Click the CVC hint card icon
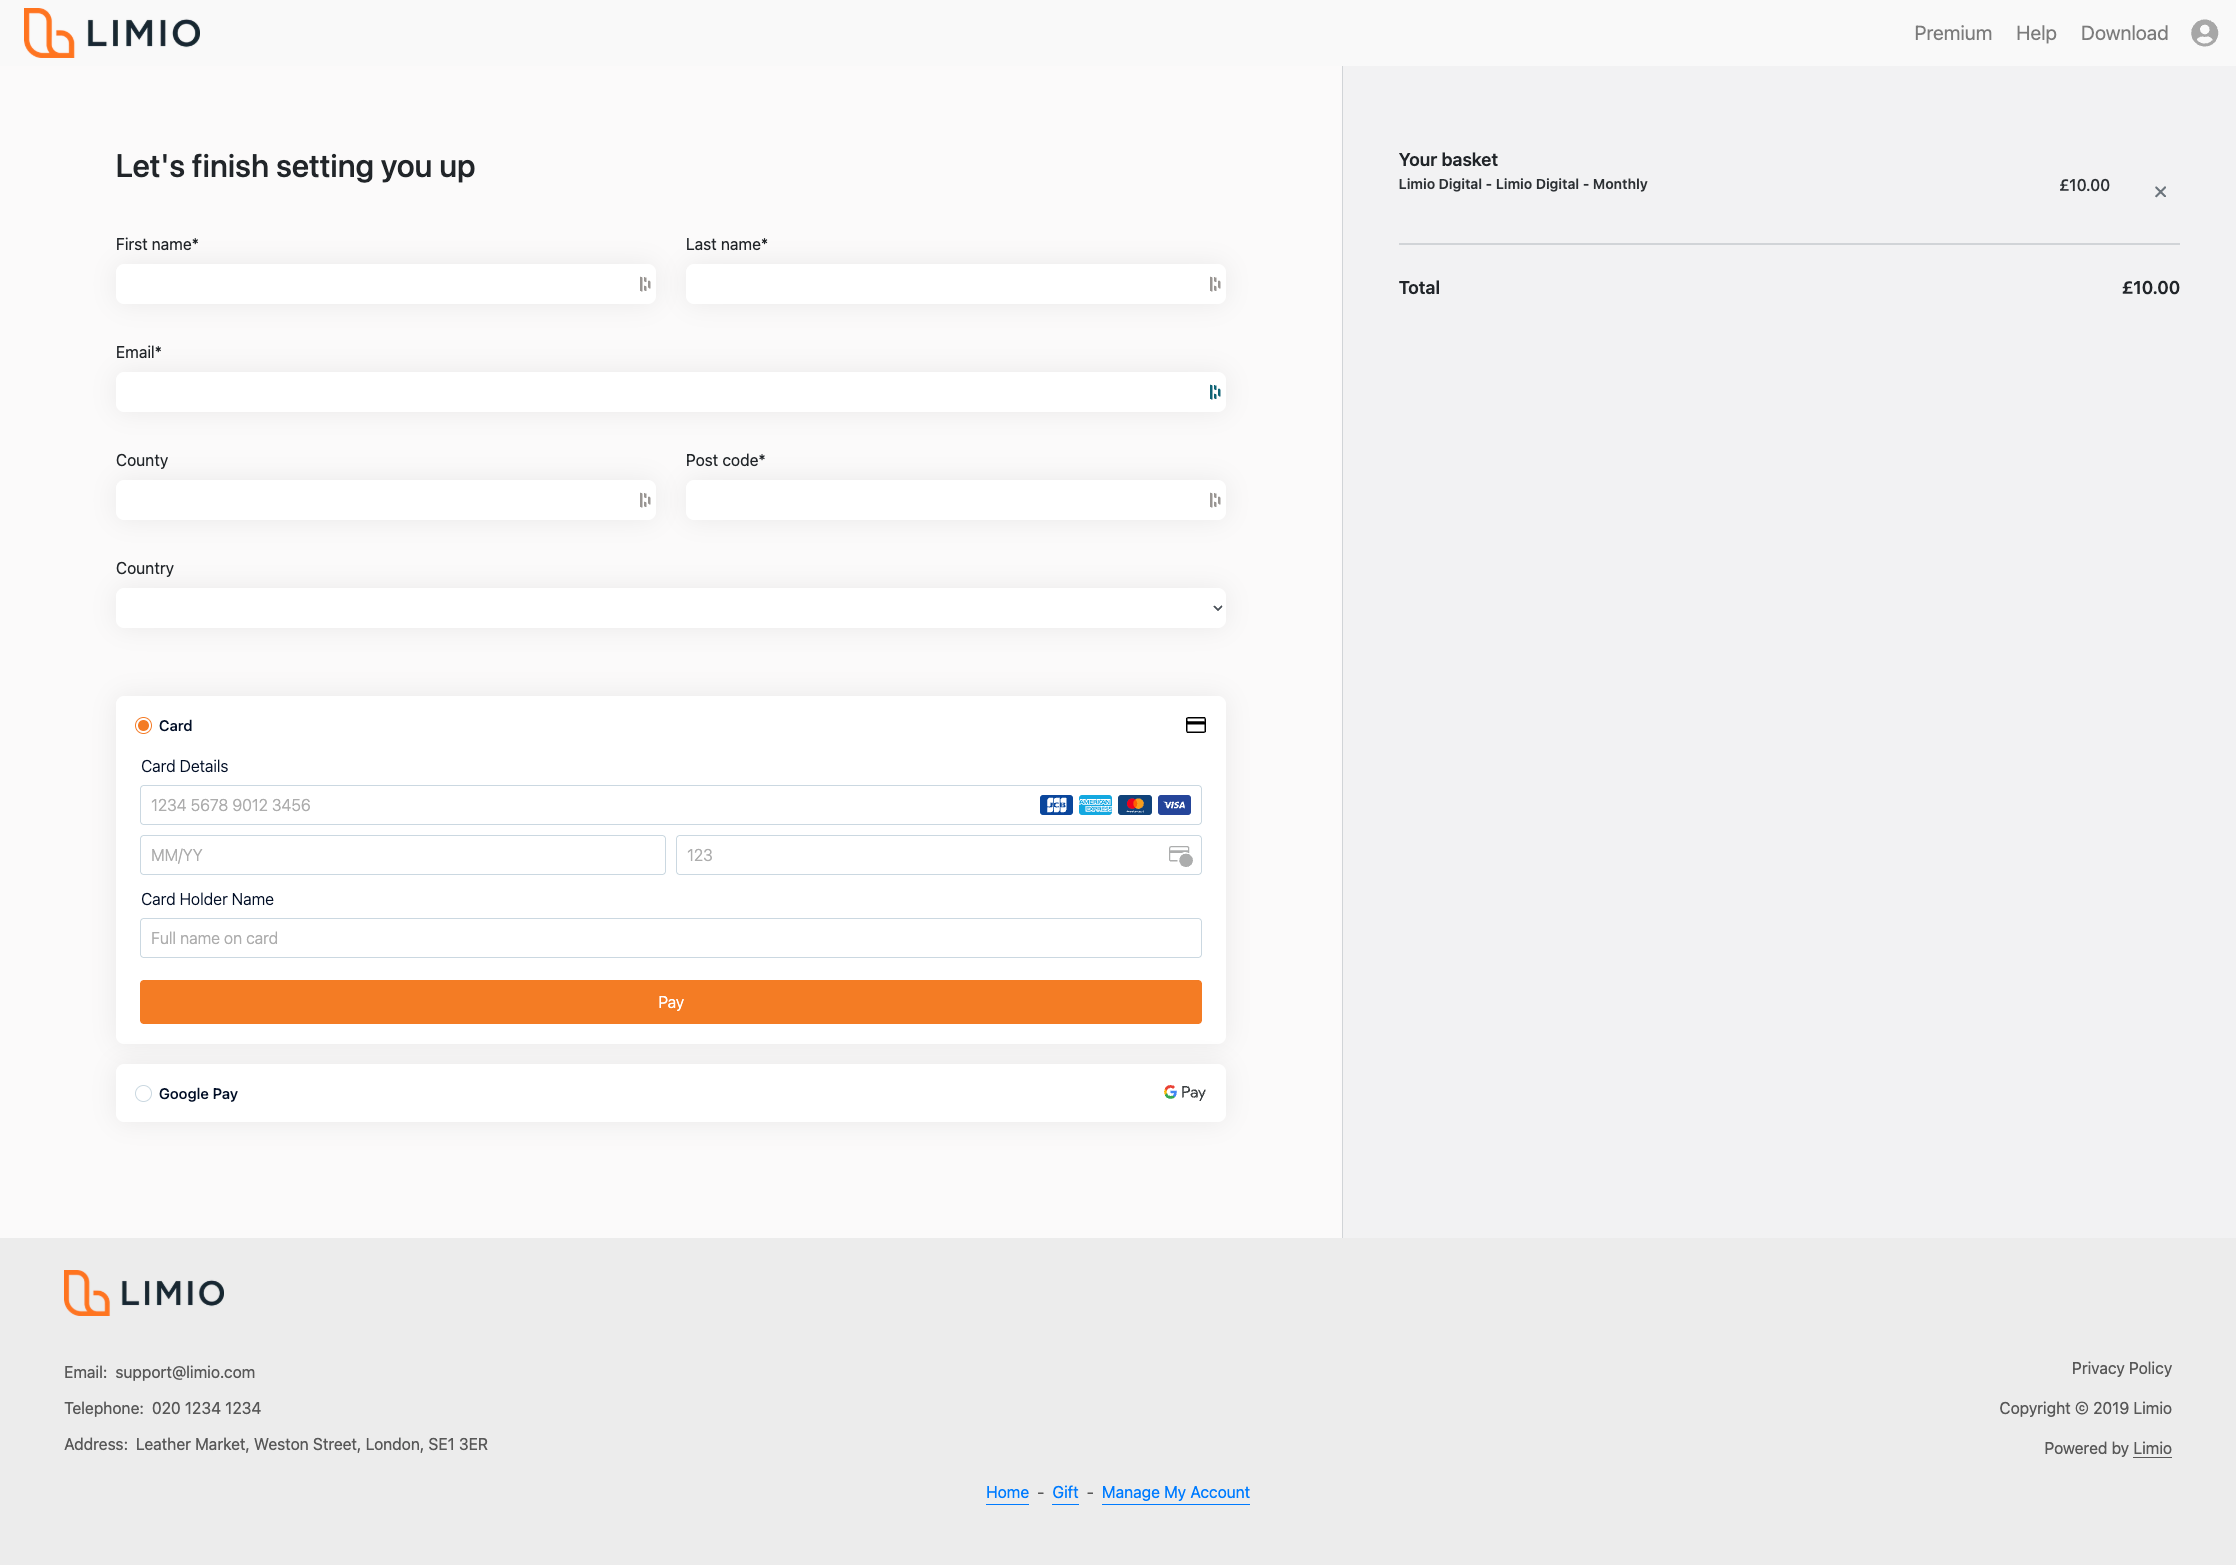2236x1565 pixels. click(x=1180, y=856)
